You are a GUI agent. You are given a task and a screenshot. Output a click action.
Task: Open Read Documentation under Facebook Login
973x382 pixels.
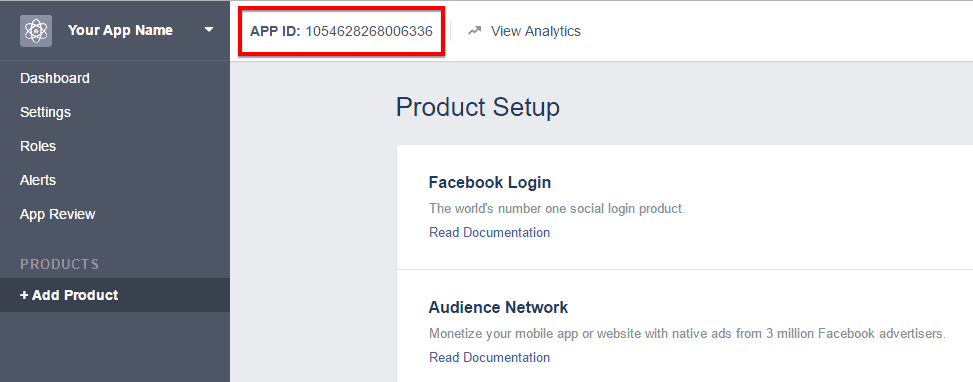(x=489, y=233)
